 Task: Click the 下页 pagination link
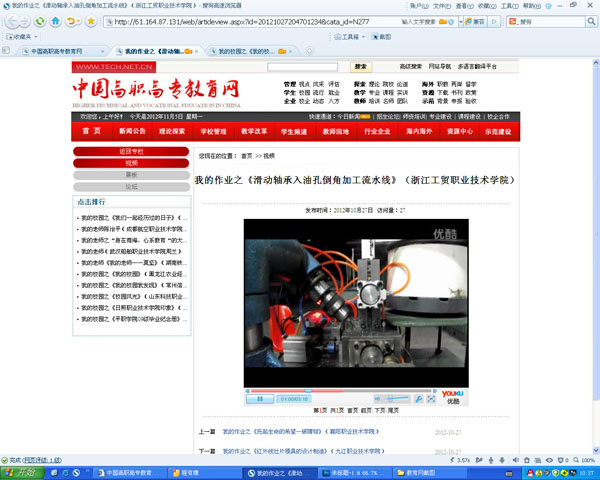click(380, 410)
